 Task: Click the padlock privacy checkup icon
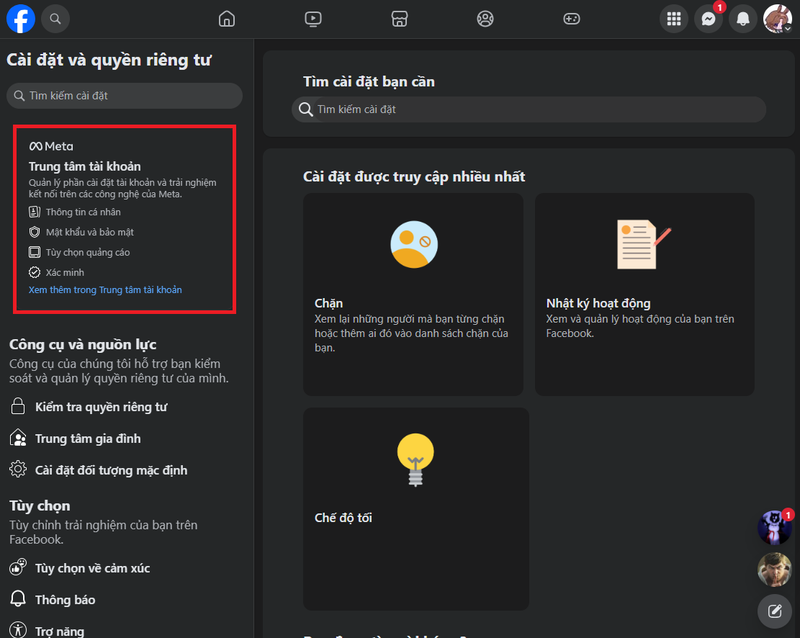tap(18, 406)
